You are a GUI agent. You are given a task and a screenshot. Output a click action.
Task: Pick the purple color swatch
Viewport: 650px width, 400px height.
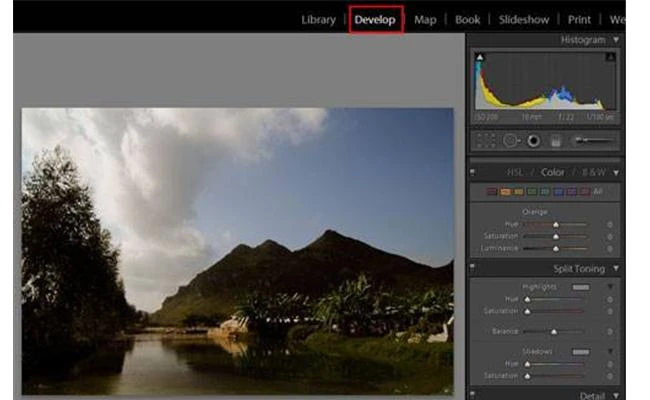pos(572,192)
